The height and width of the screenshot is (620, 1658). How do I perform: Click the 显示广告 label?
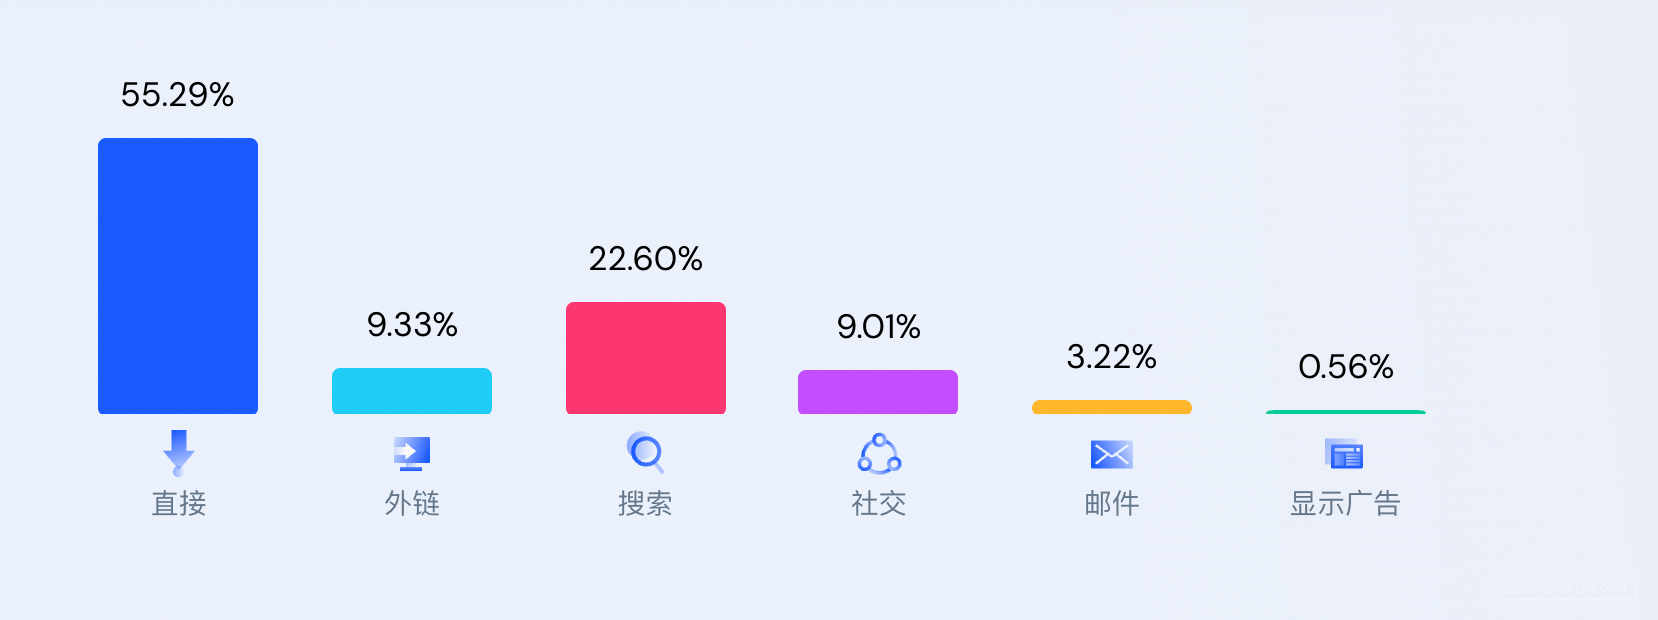1345,503
